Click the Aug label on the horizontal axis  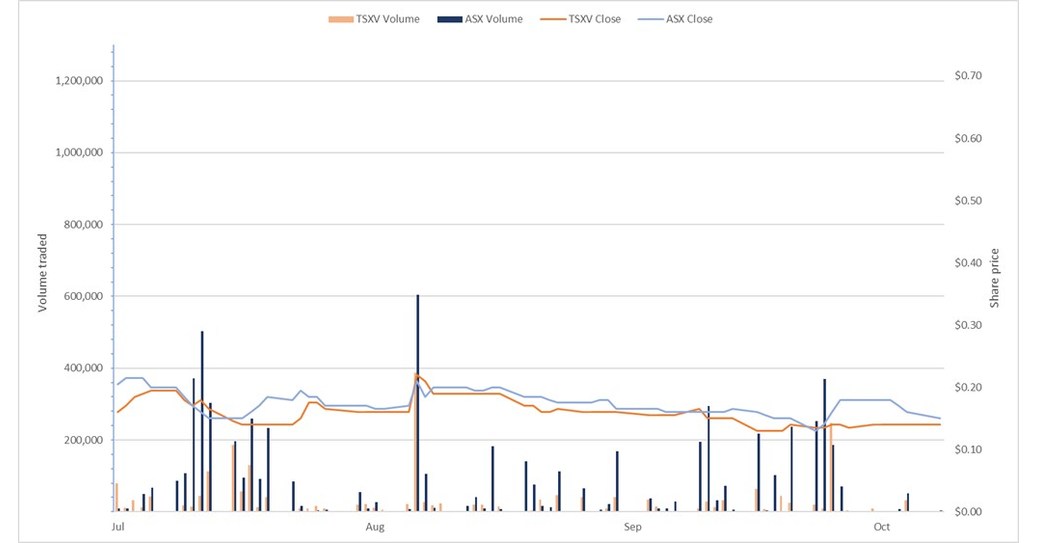pyautogui.click(x=375, y=526)
